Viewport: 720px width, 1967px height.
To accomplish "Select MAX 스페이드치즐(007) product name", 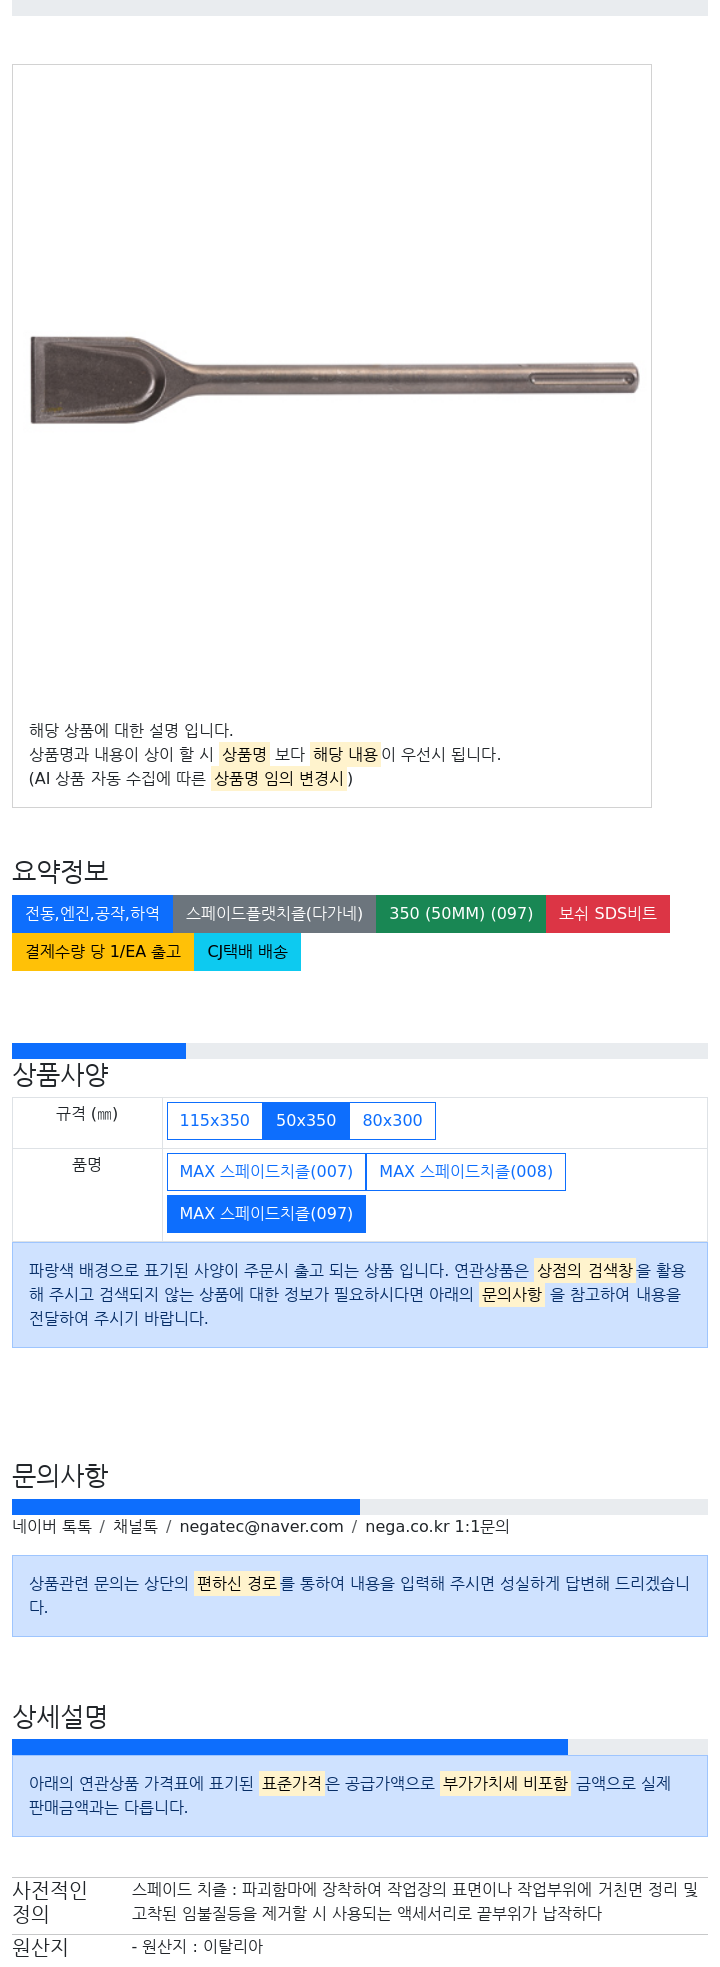I will pyautogui.click(x=266, y=1171).
